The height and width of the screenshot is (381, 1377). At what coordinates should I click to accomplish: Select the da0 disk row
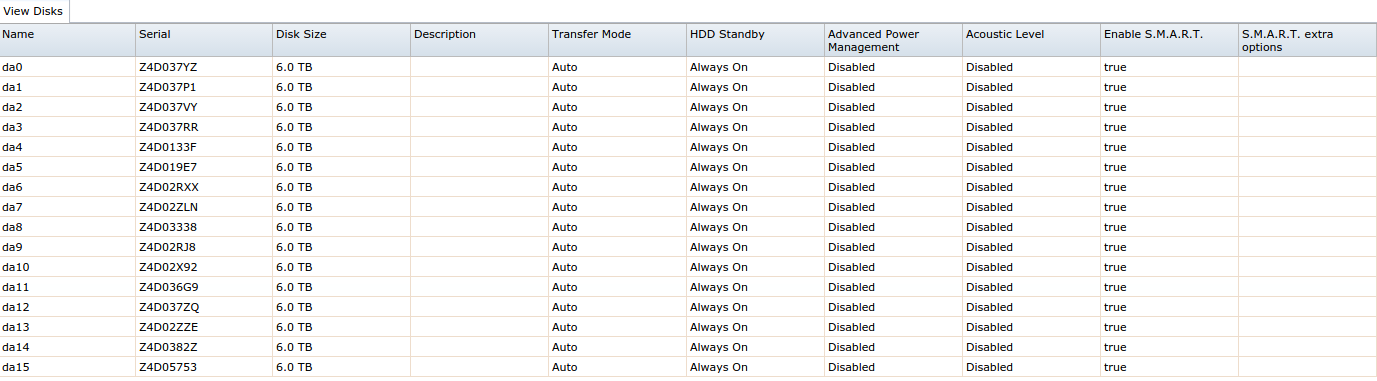688,67
